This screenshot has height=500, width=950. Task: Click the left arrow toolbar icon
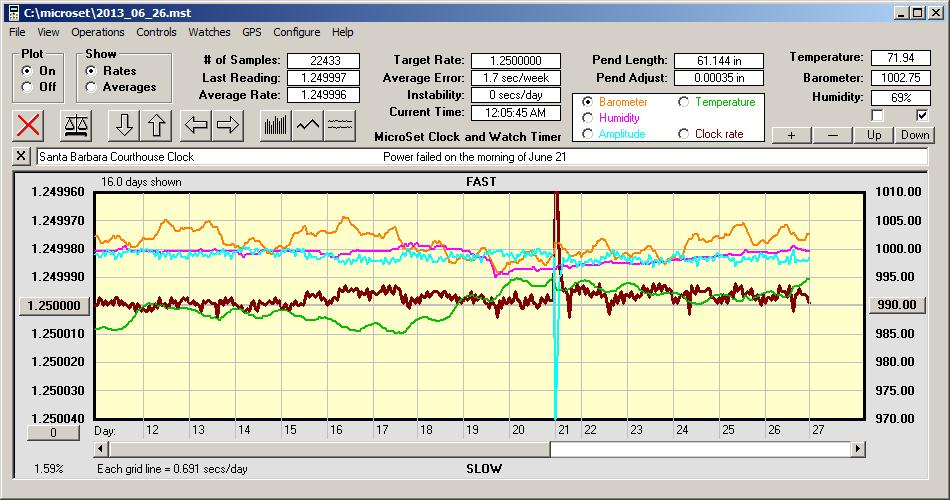pyautogui.click(x=197, y=125)
